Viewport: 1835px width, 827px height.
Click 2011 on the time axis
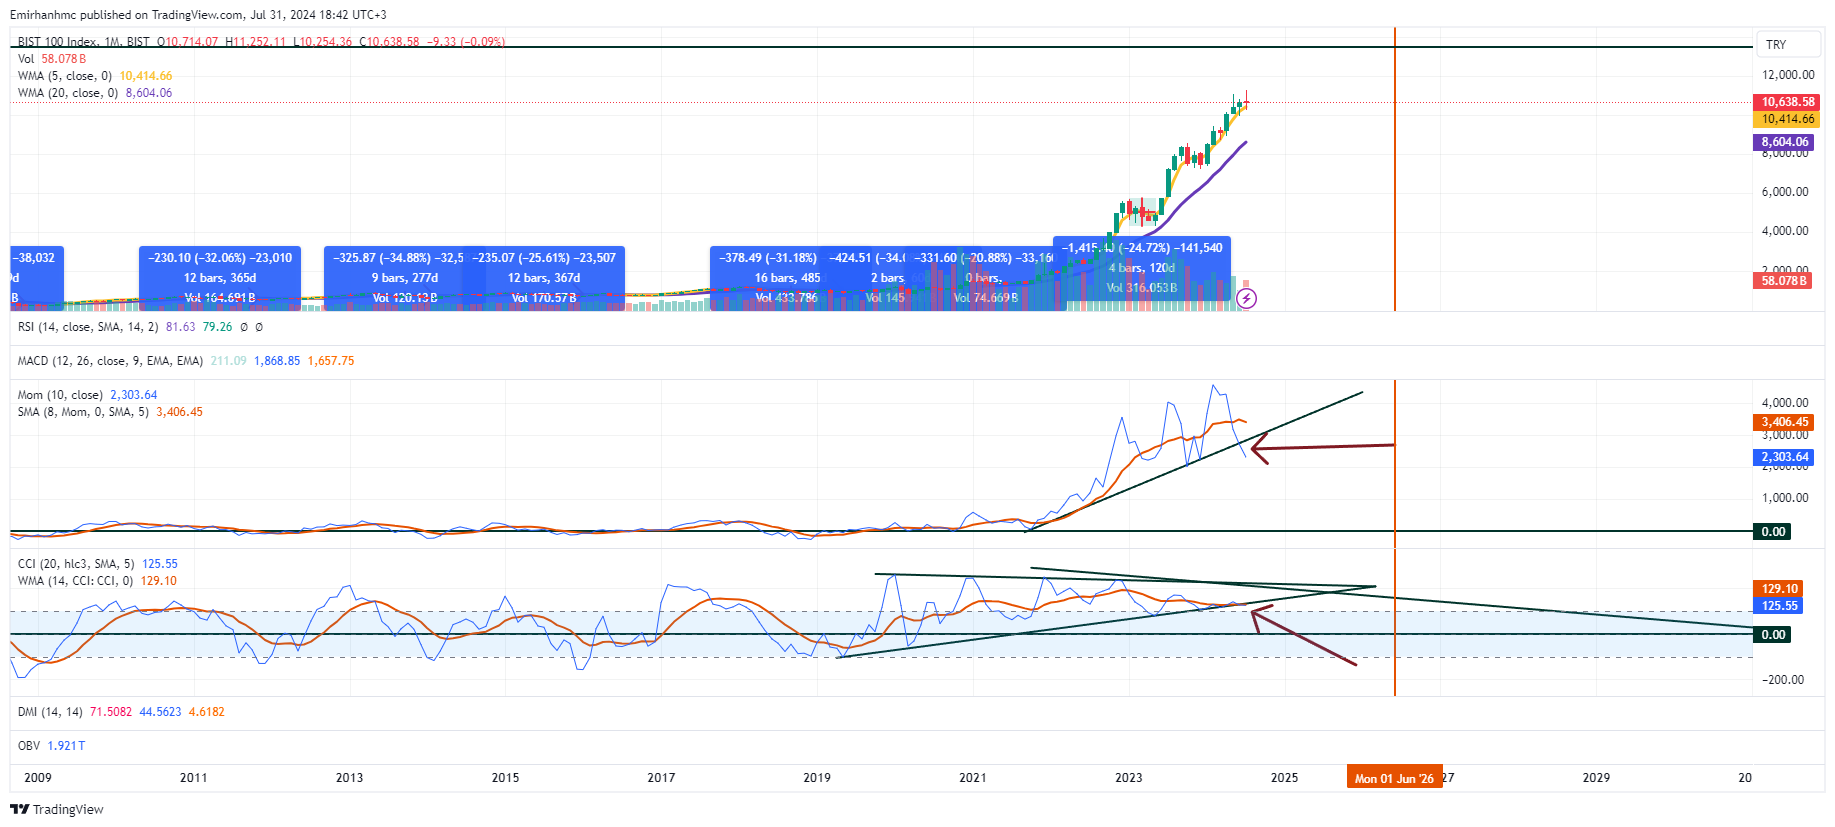[x=194, y=778]
